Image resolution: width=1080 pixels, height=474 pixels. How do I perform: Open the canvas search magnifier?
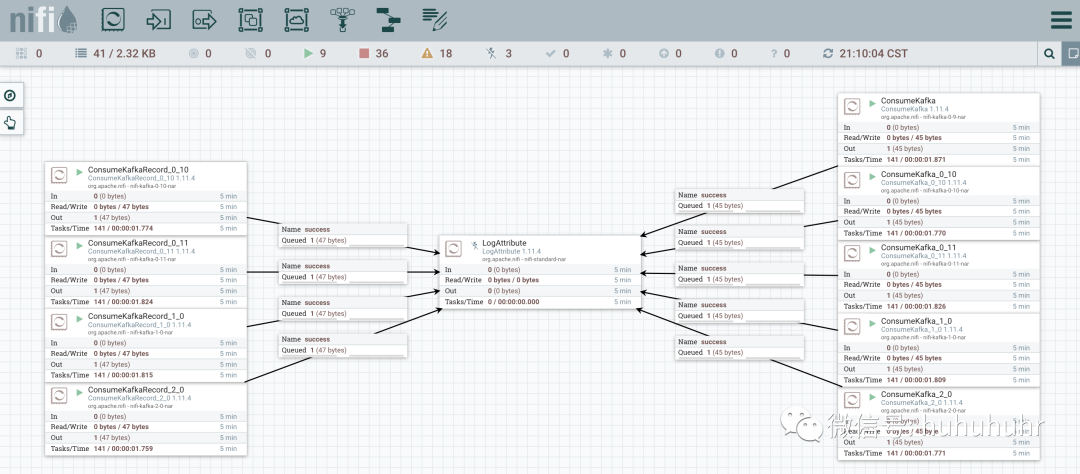point(1049,54)
